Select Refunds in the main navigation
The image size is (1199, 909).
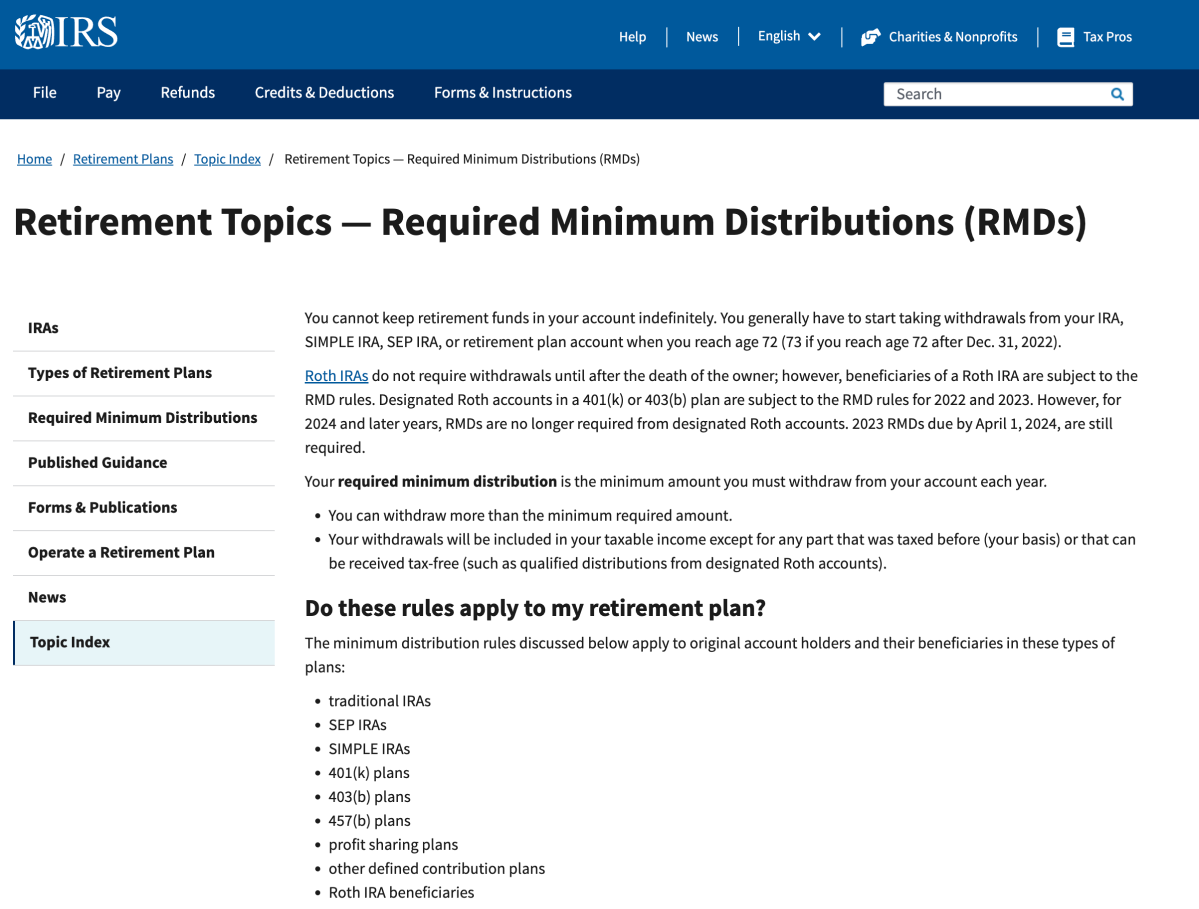(x=187, y=93)
